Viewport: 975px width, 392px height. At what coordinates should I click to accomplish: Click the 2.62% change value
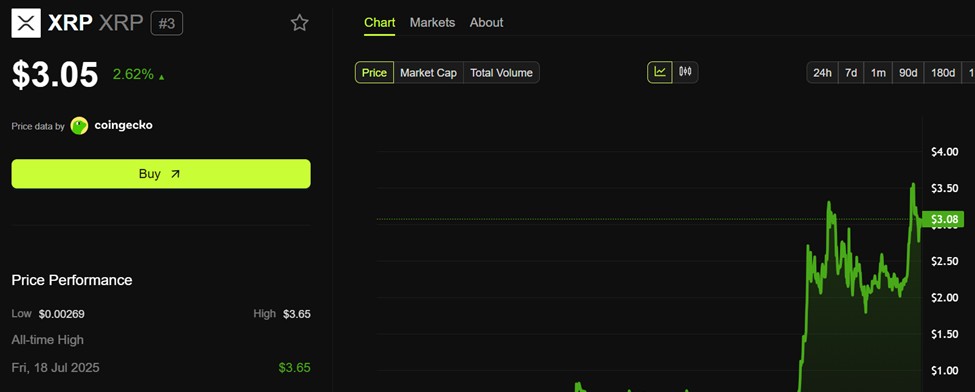[x=133, y=75]
